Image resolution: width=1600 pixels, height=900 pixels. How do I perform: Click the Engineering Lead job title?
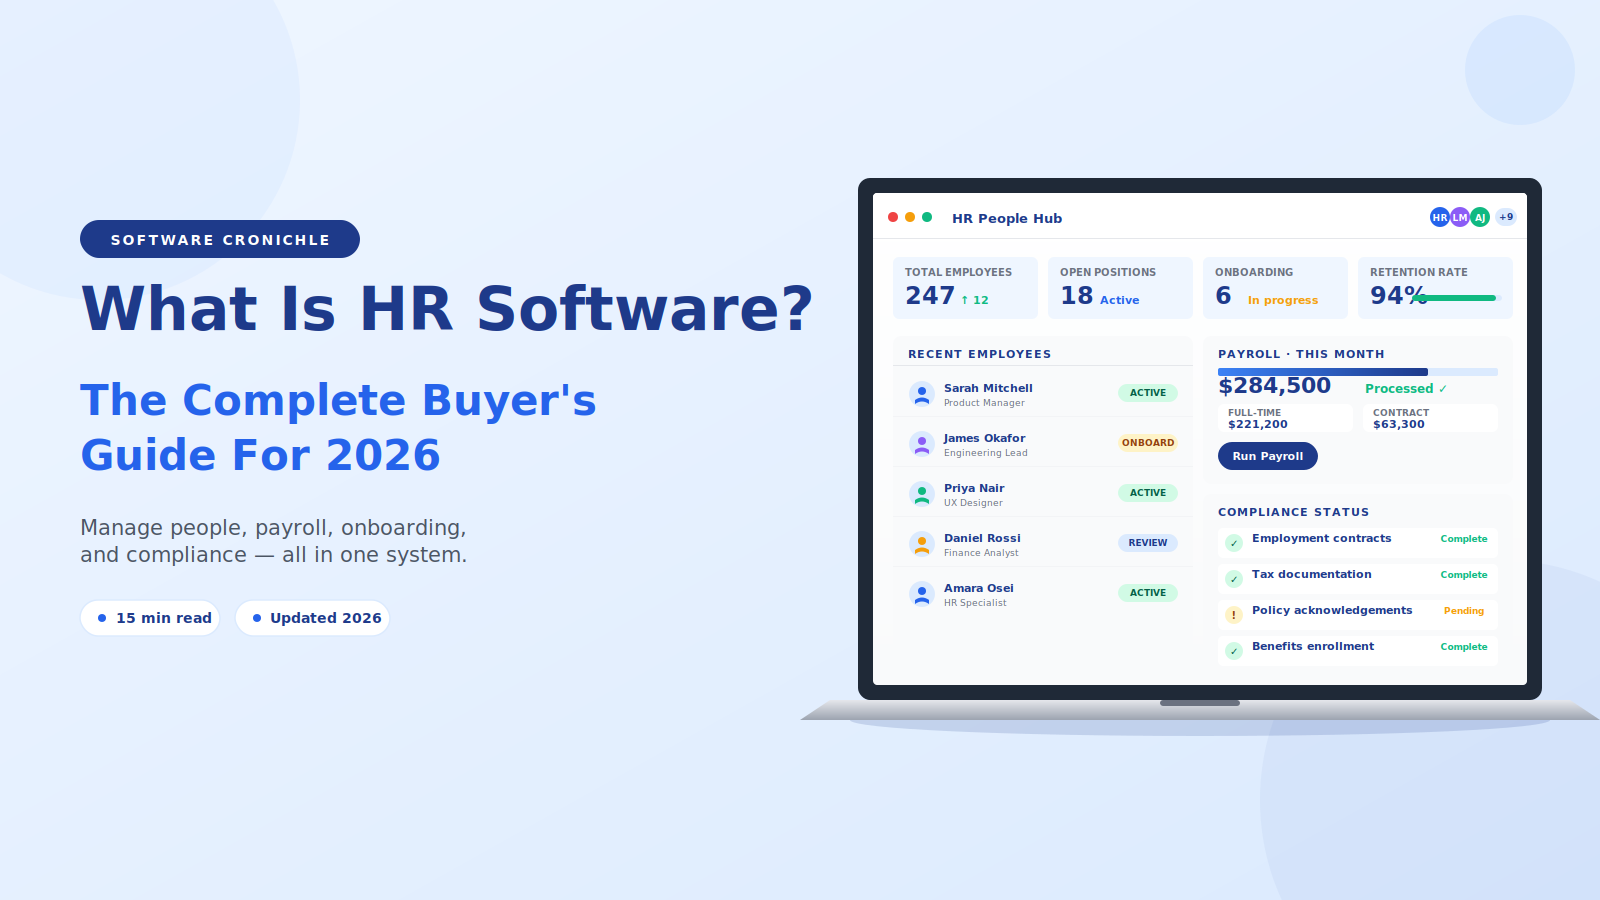tap(985, 453)
